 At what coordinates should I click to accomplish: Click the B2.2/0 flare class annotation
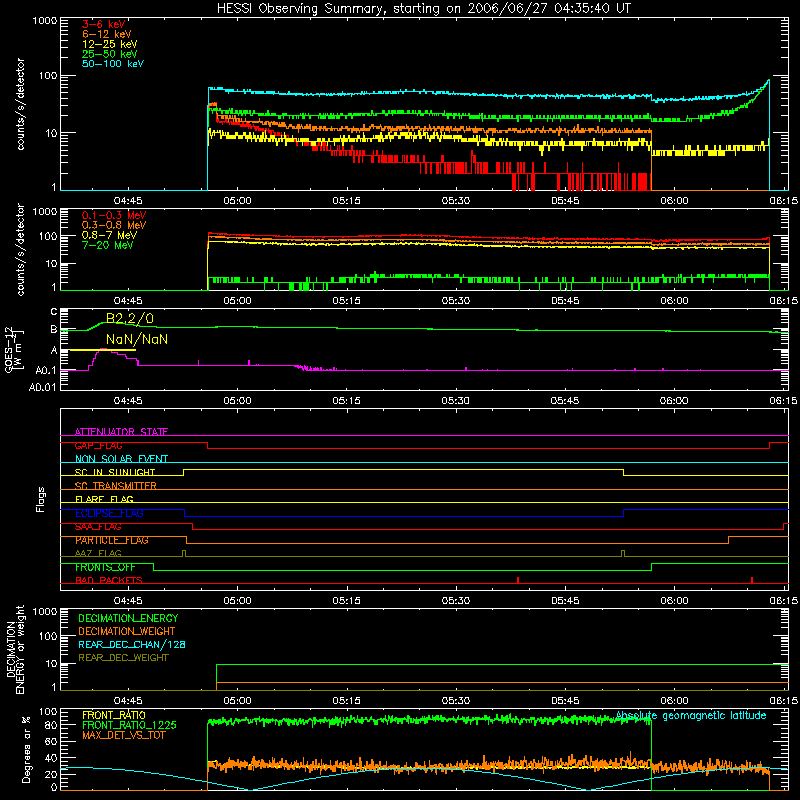[130, 318]
